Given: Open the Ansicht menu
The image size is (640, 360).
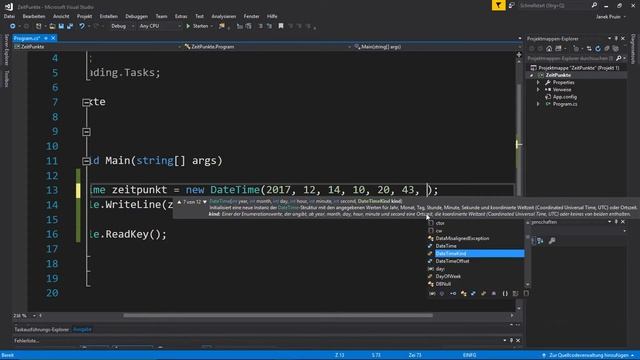Looking at the screenshot, I should click(61, 16).
